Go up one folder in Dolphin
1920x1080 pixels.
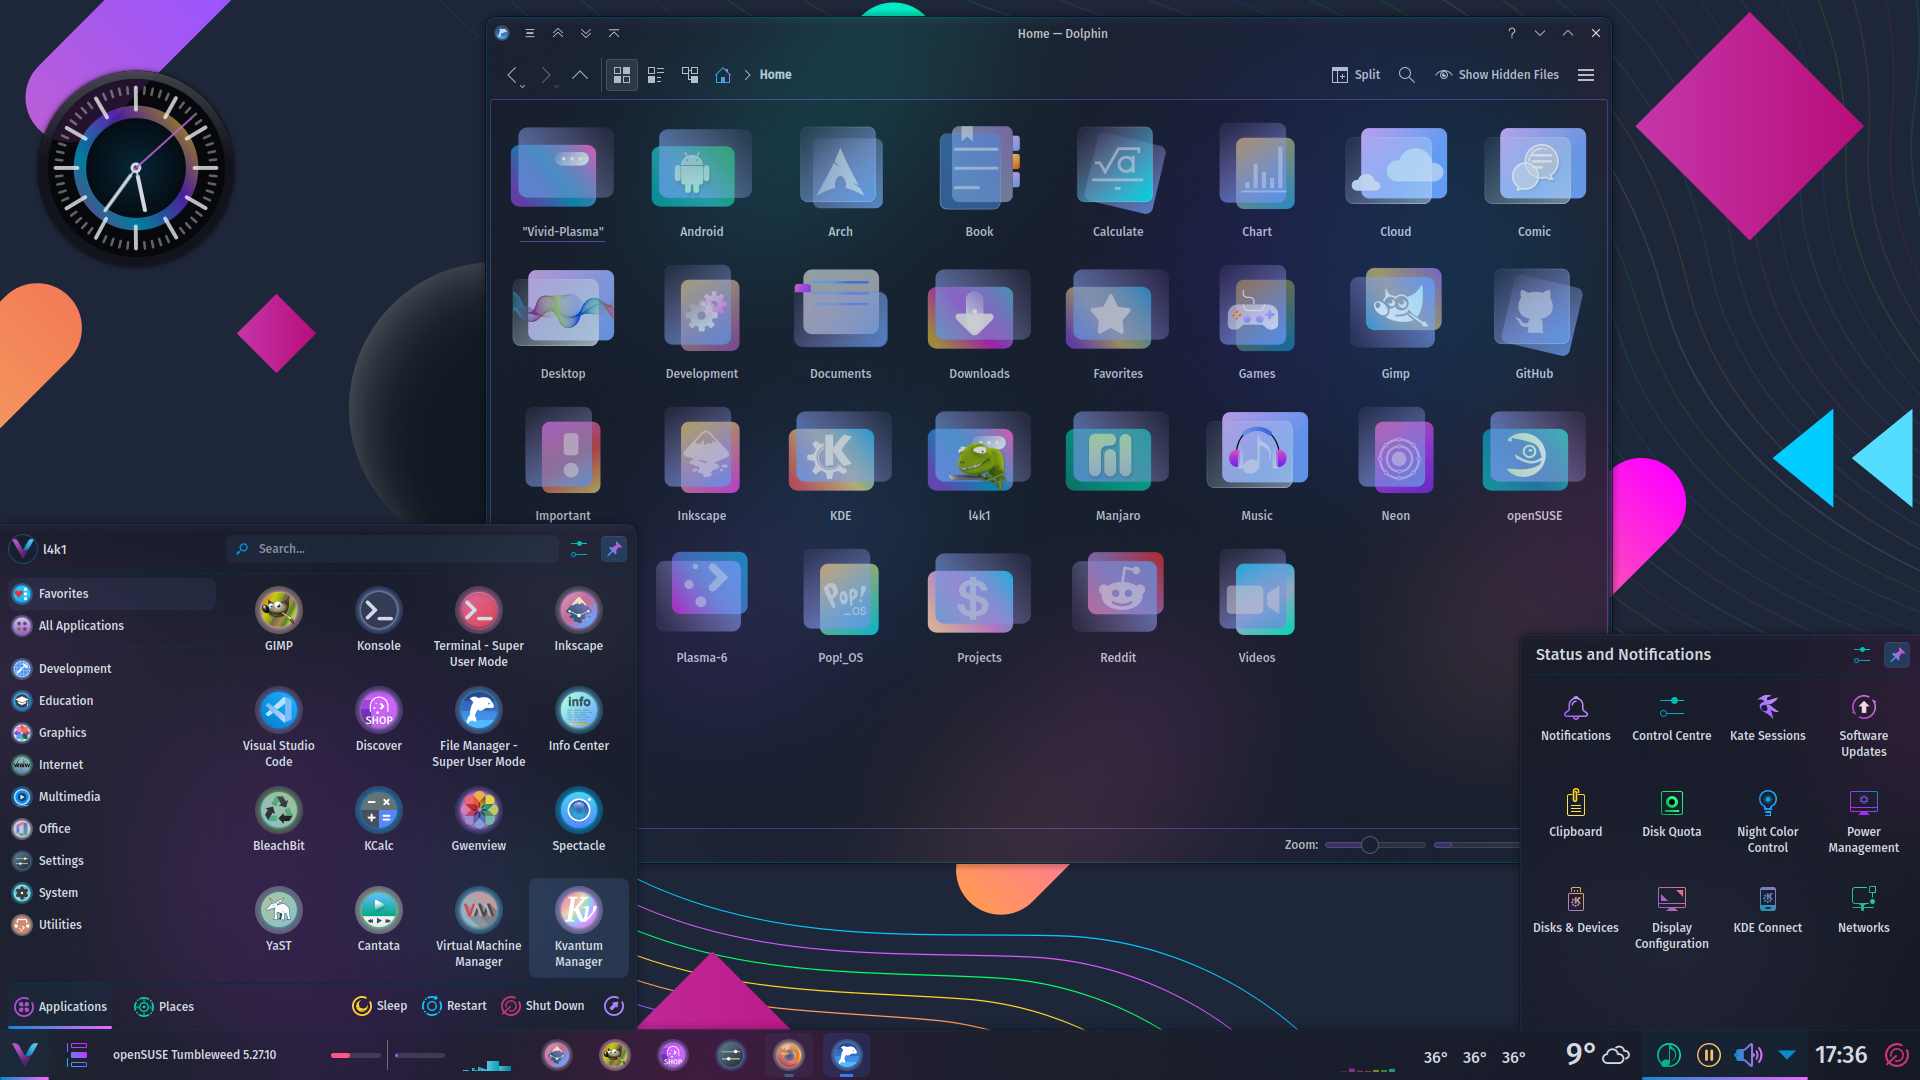point(580,75)
